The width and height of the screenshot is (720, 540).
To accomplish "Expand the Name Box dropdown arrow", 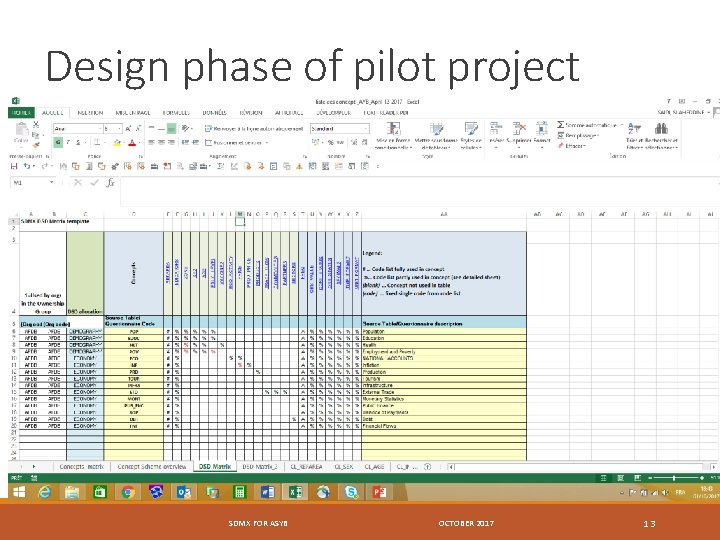I will (x=51, y=183).
